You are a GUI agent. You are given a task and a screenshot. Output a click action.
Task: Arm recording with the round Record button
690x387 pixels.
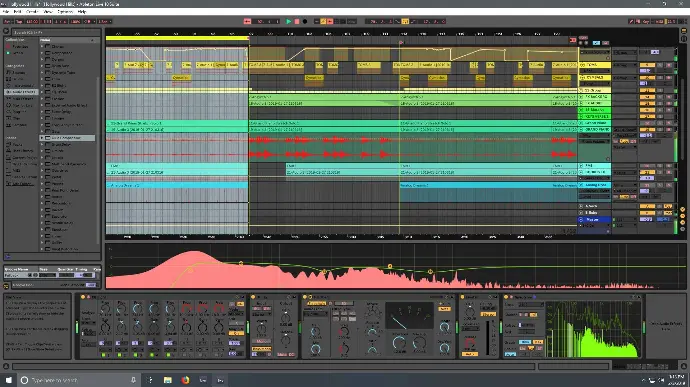pos(305,21)
